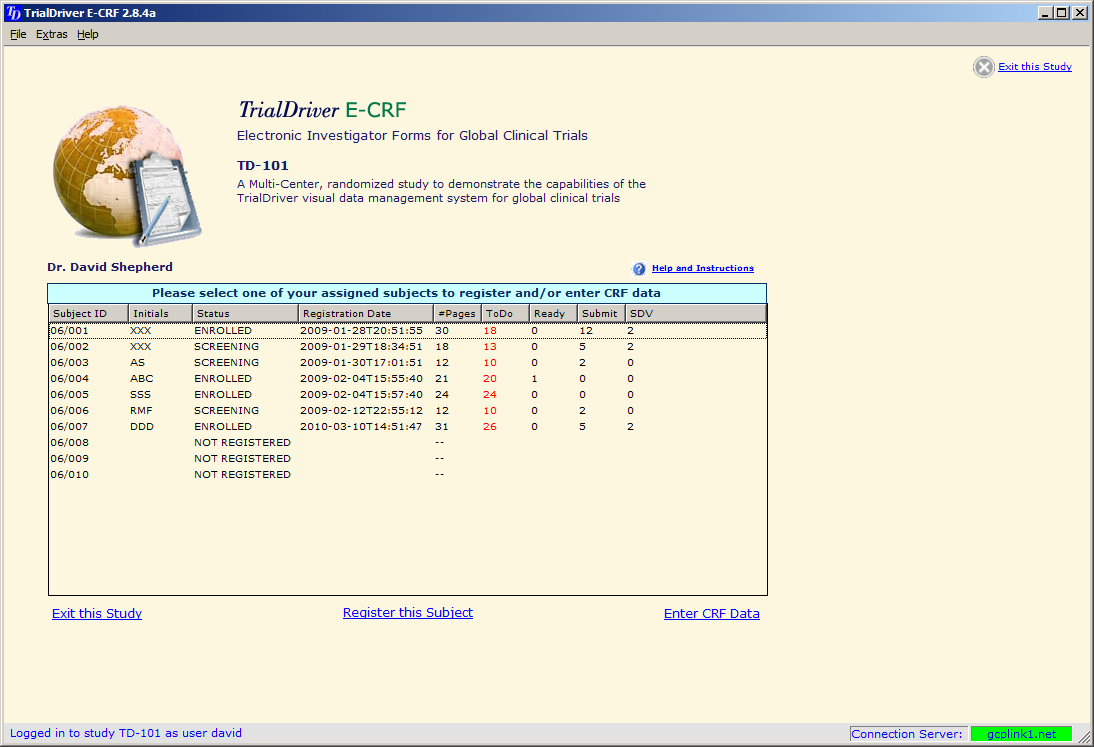
Task: Click Exit this Study link at top right
Action: tap(1034, 67)
